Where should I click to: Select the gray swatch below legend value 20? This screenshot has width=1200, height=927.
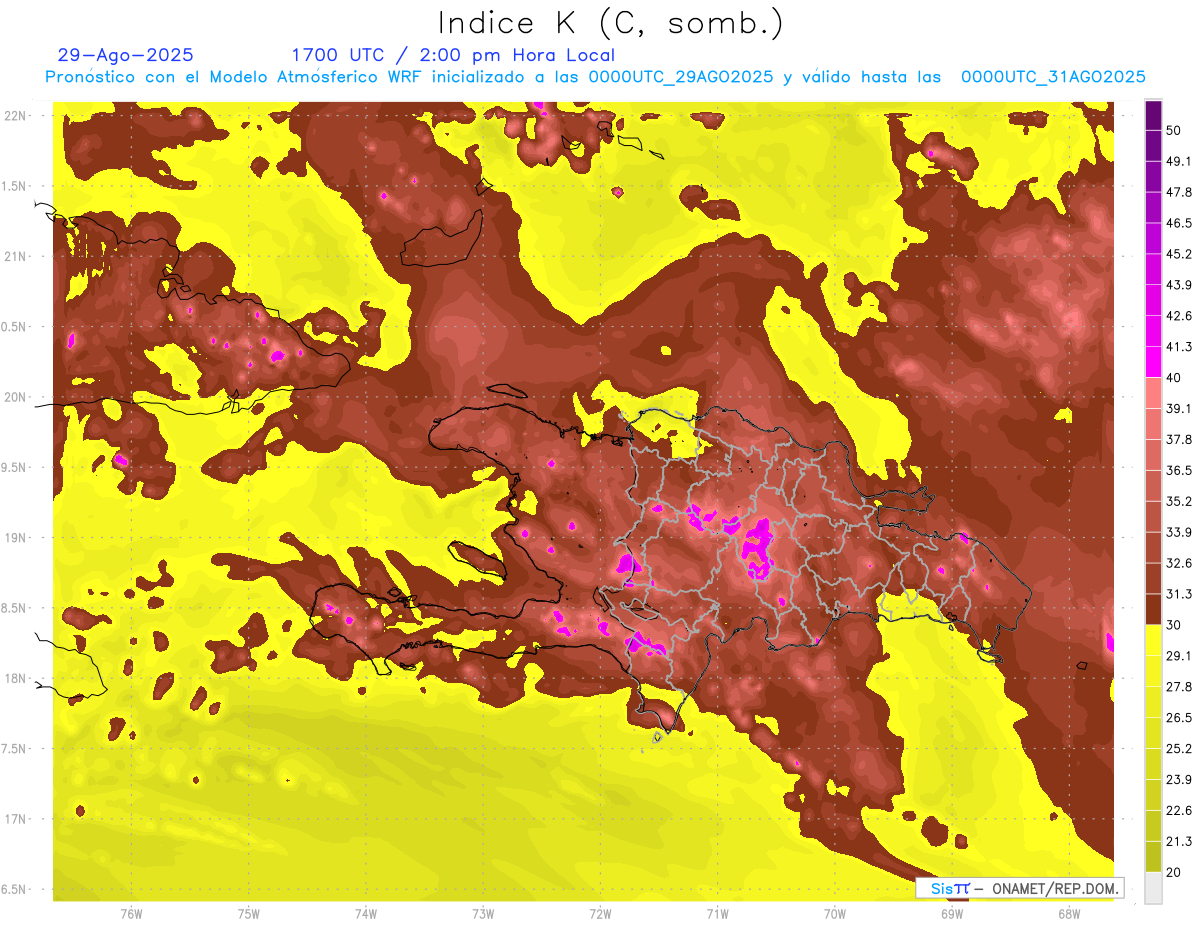pos(1153,887)
